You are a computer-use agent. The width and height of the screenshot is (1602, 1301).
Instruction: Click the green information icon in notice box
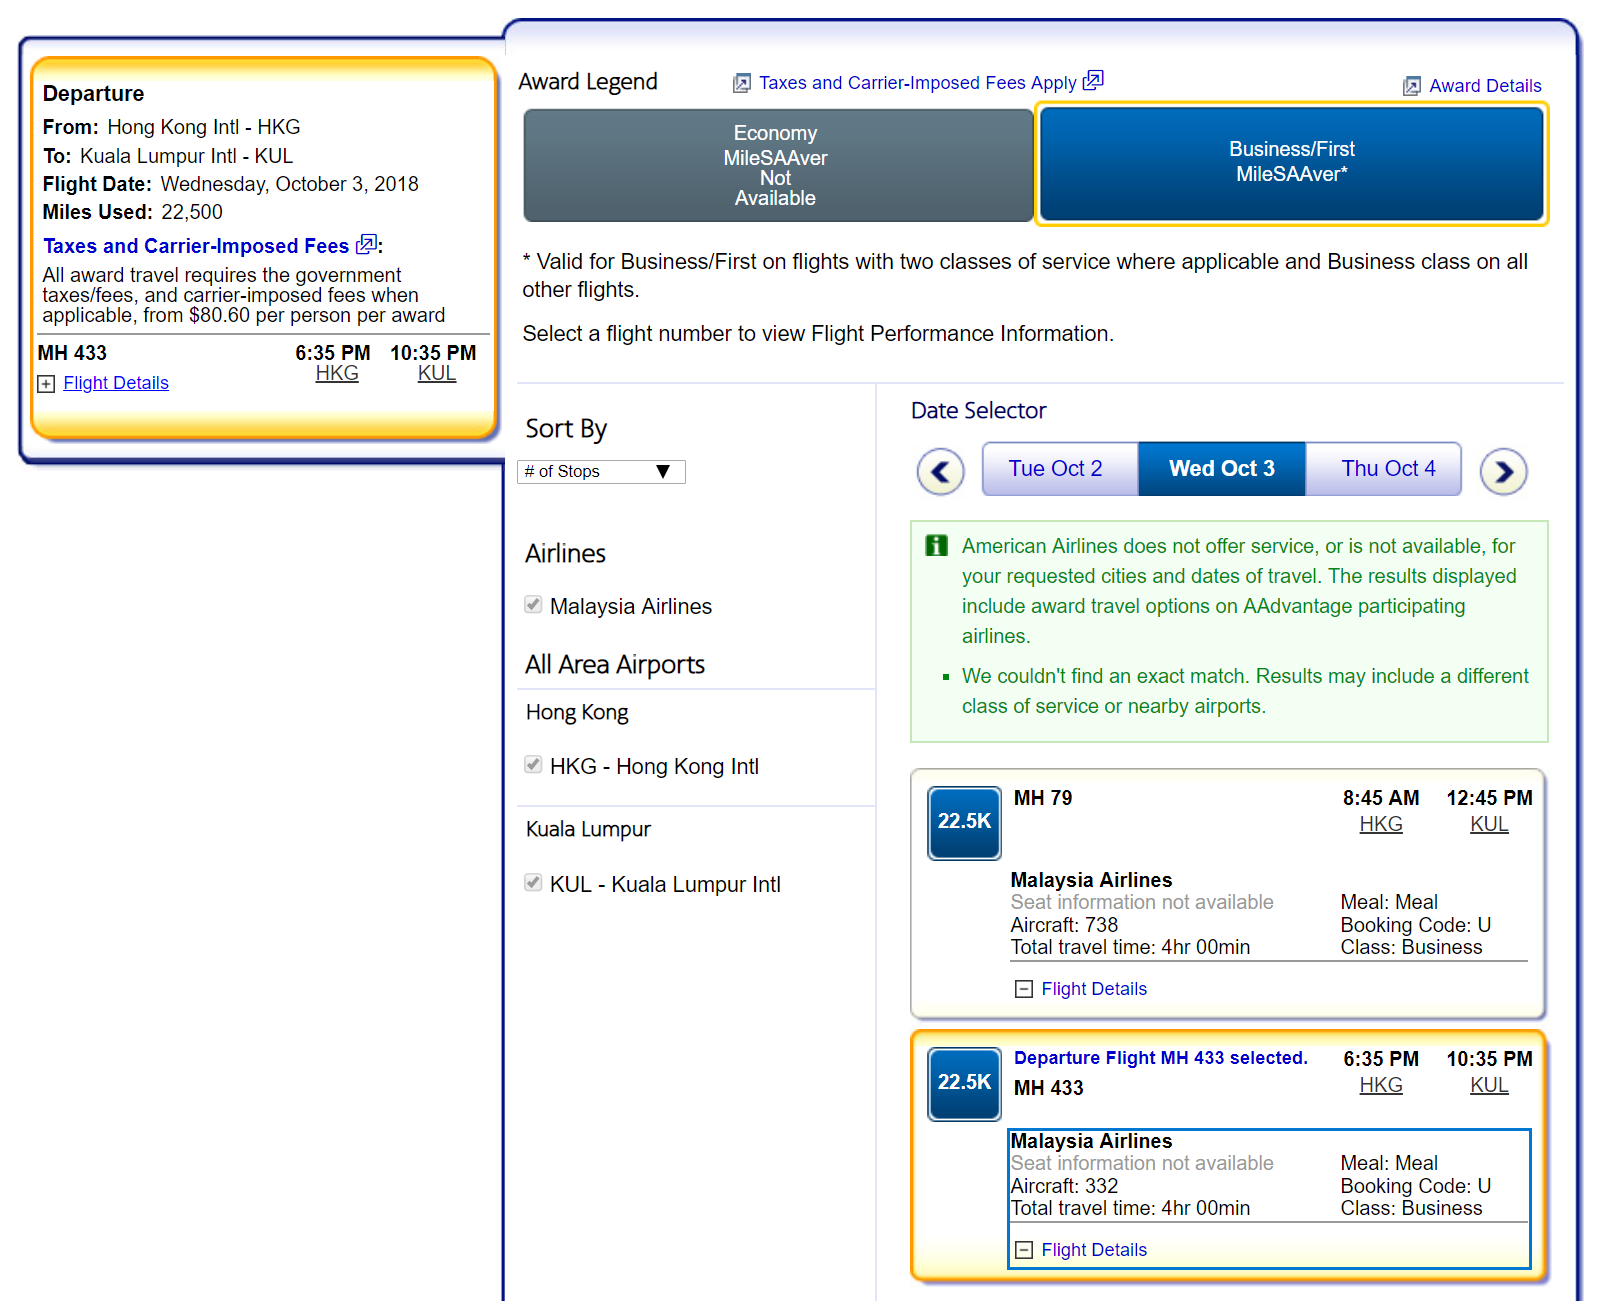point(936,546)
